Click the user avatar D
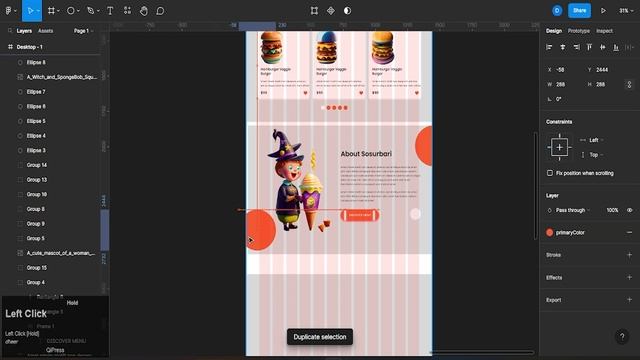This screenshot has width=640, height=360. 557,11
